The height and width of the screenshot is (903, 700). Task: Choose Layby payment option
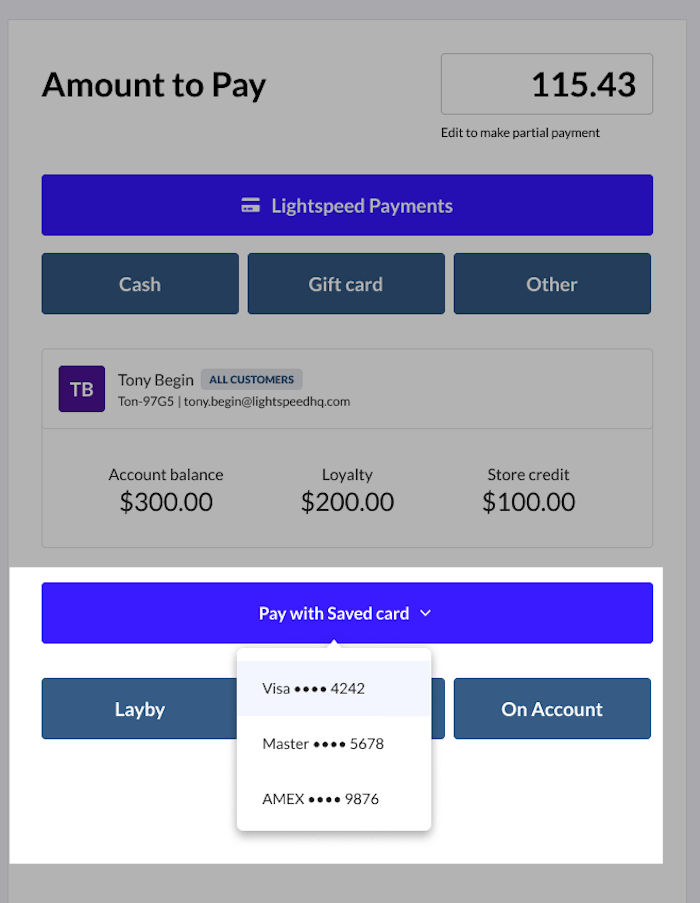click(x=139, y=709)
